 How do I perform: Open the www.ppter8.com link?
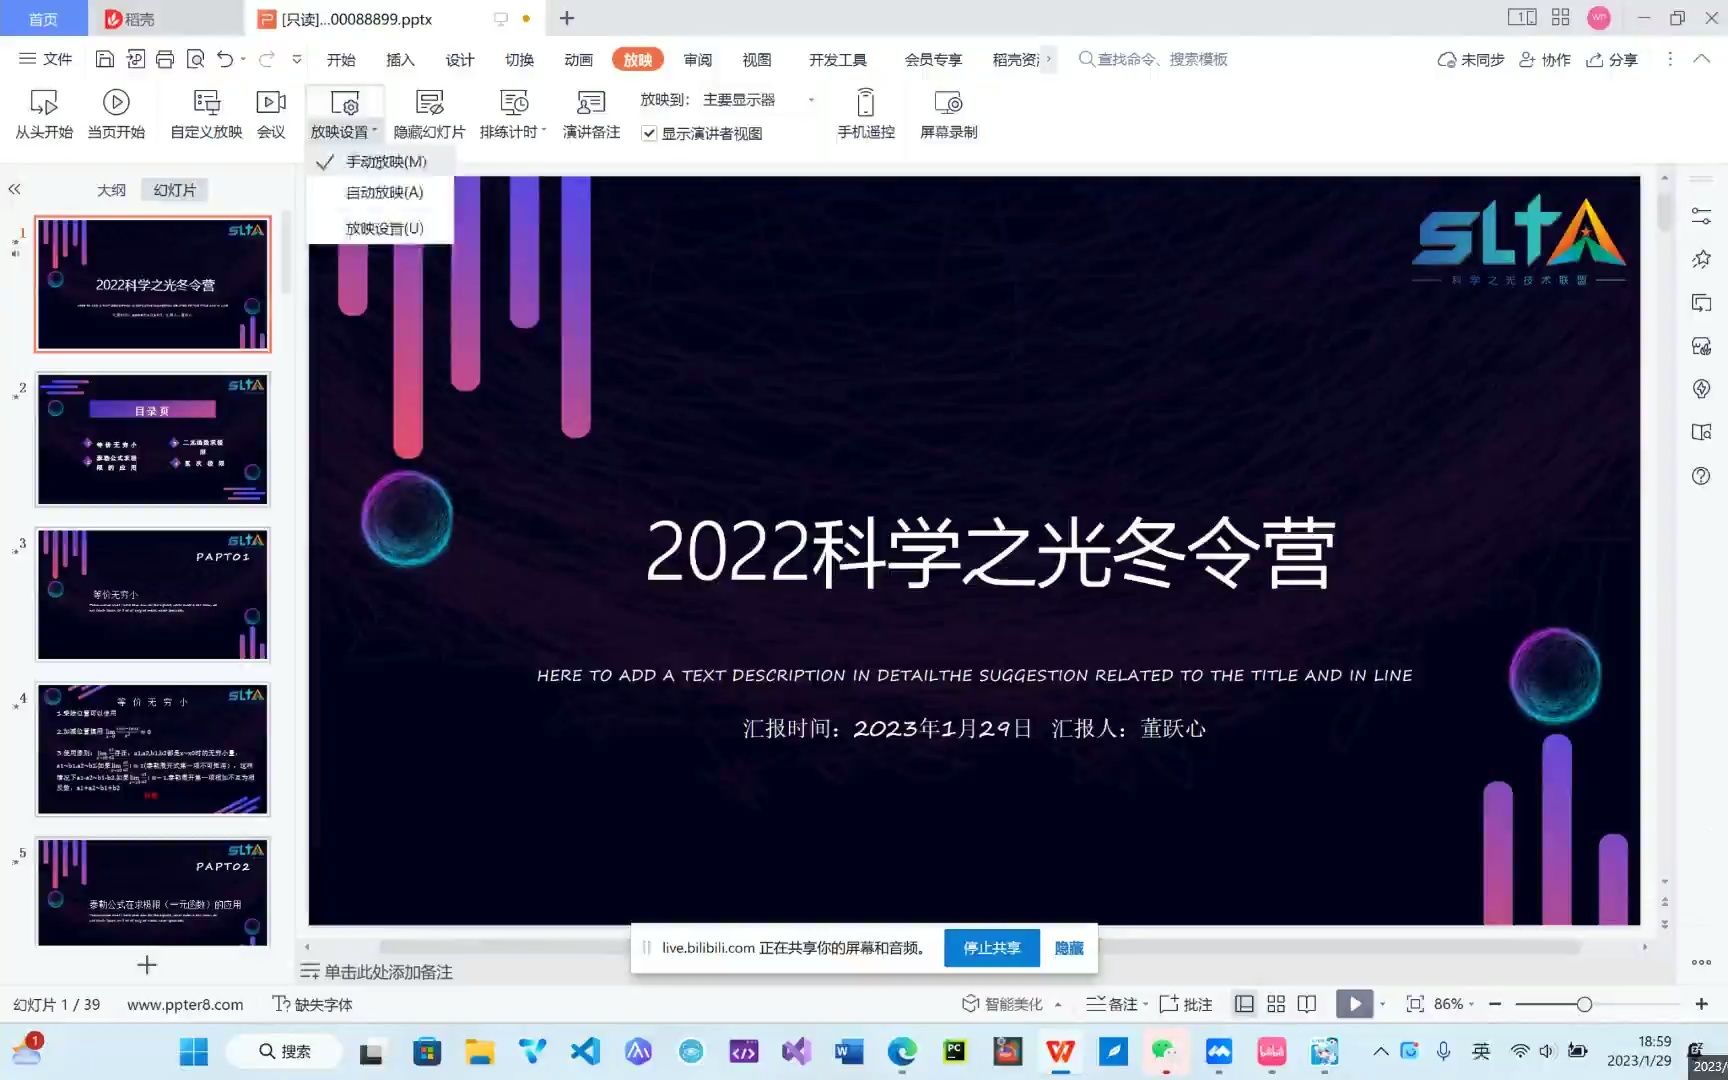[x=185, y=1004]
